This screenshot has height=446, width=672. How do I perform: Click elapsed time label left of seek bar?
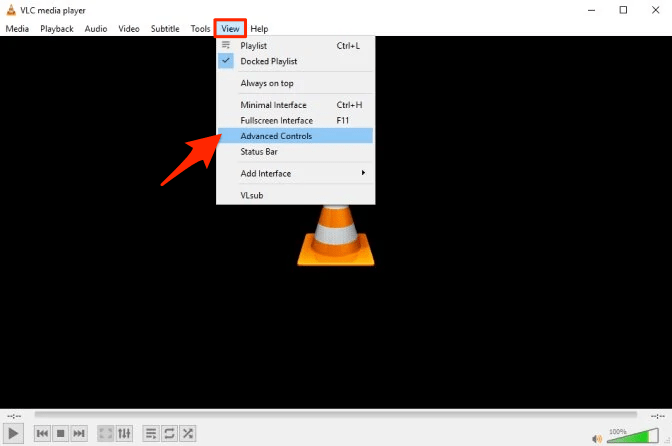tap(14, 416)
